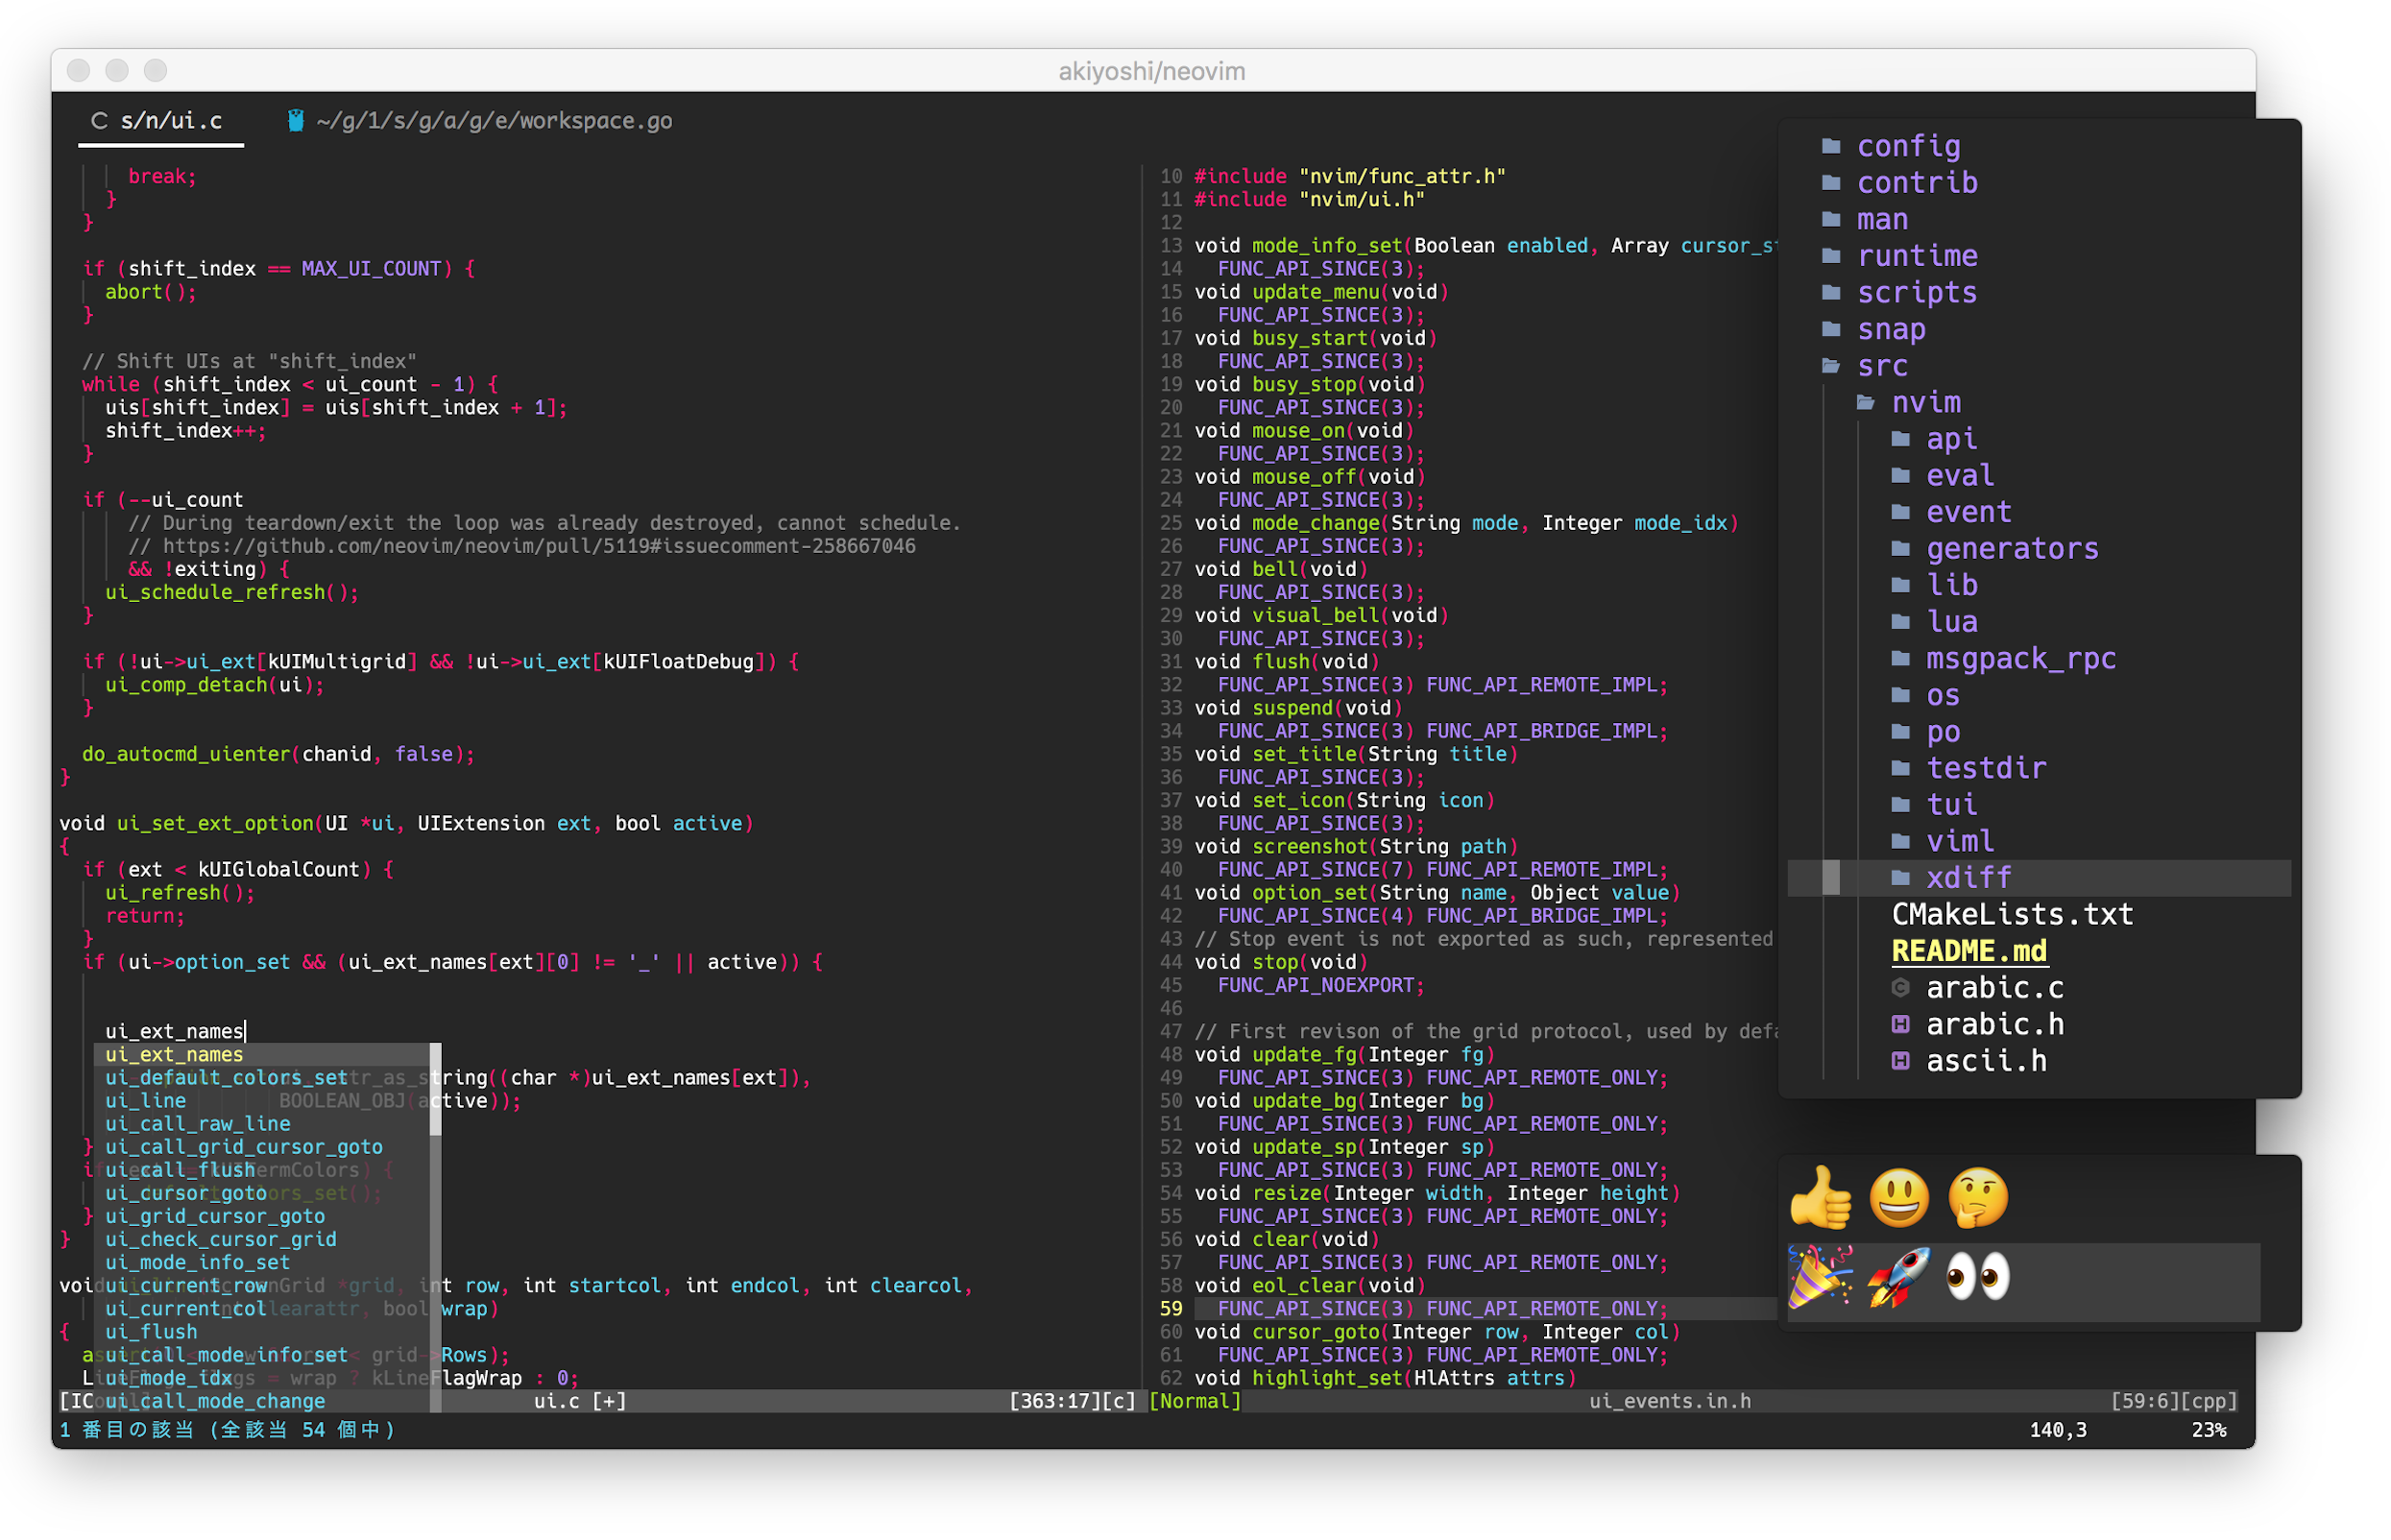Pick the party popper emoji
Screen dimensions: 2391x1540
point(1822,1277)
